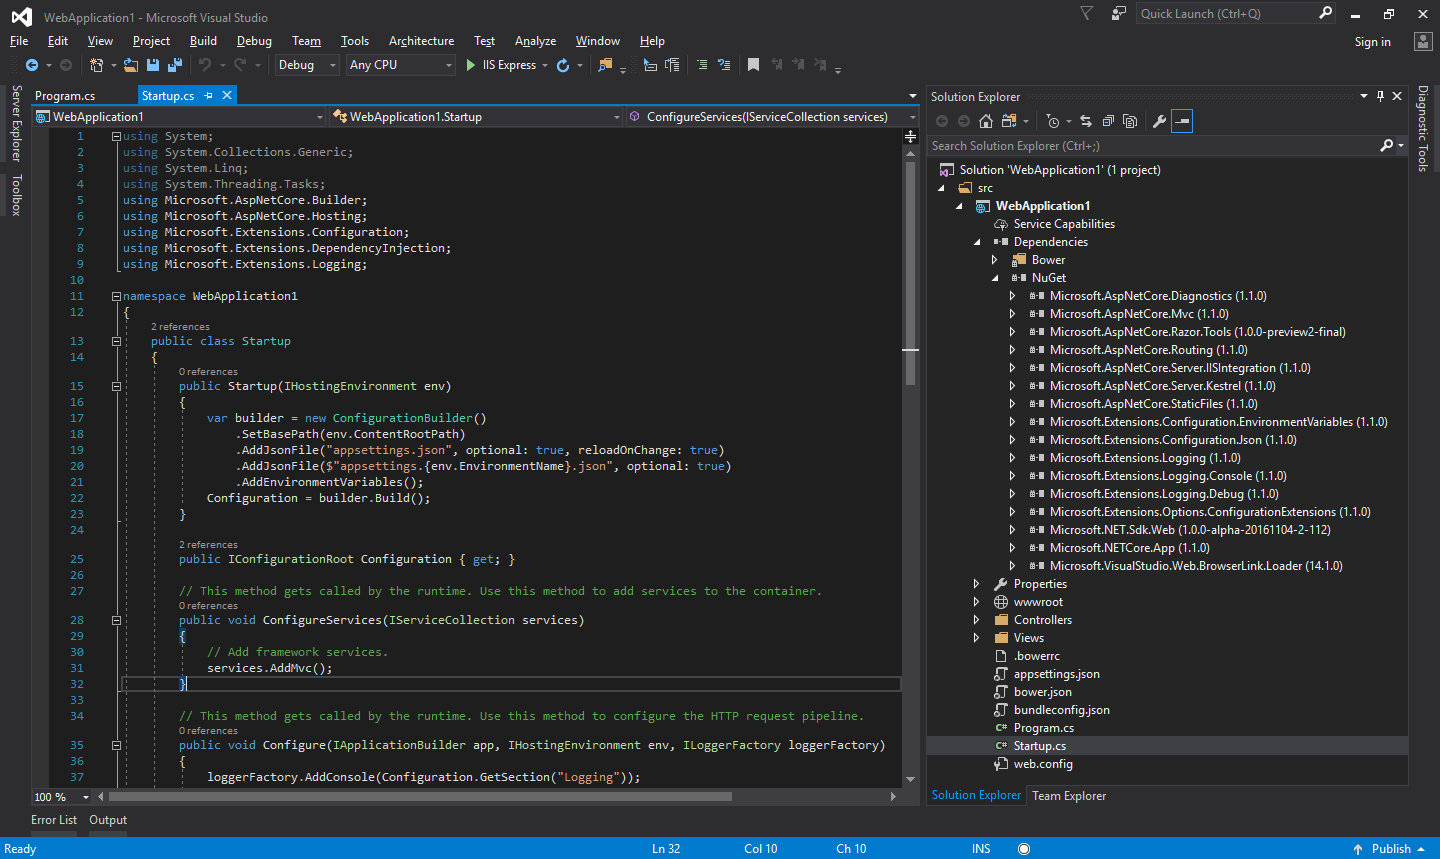Image resolution: width=1440 pixels, height=859 pixels.
Task: Select the Undo icon on the toolbar
Action: tap(203, 64)
